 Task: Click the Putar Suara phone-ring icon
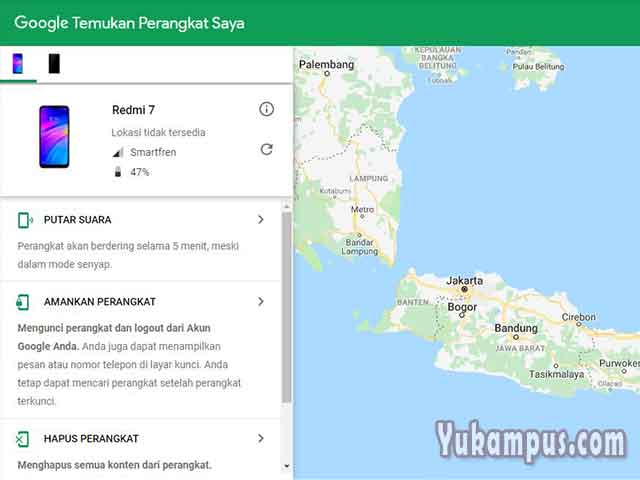pos(25,220)
